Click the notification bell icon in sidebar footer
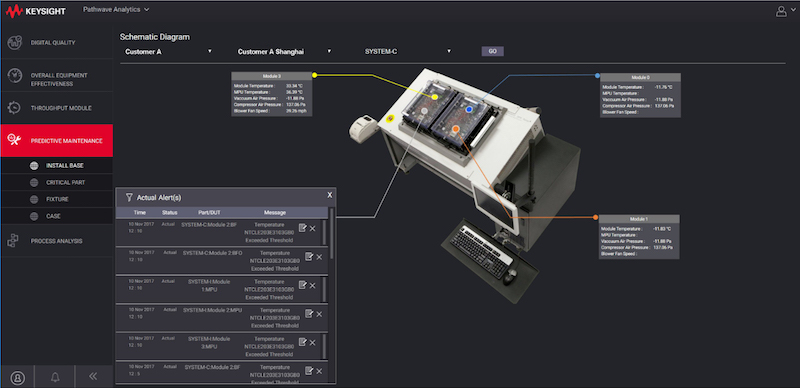The width and height of the screenshot is (800, 388). (x=55, y=377)
